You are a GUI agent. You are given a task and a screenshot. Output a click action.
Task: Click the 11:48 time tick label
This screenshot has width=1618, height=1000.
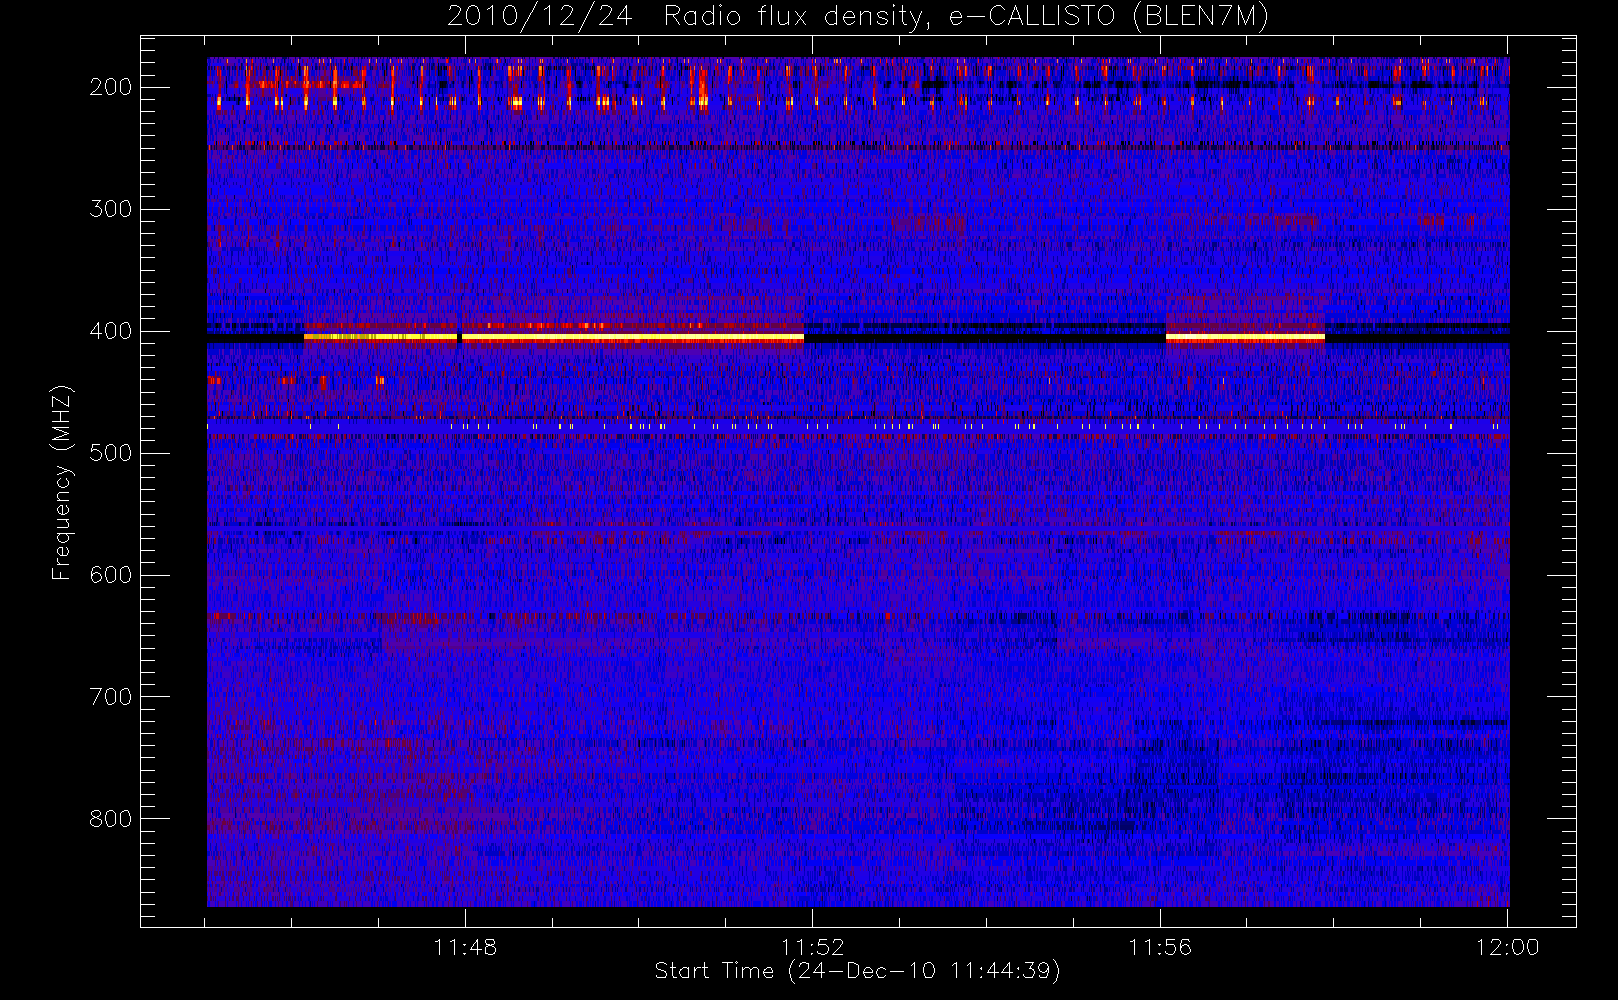(465, 947)
